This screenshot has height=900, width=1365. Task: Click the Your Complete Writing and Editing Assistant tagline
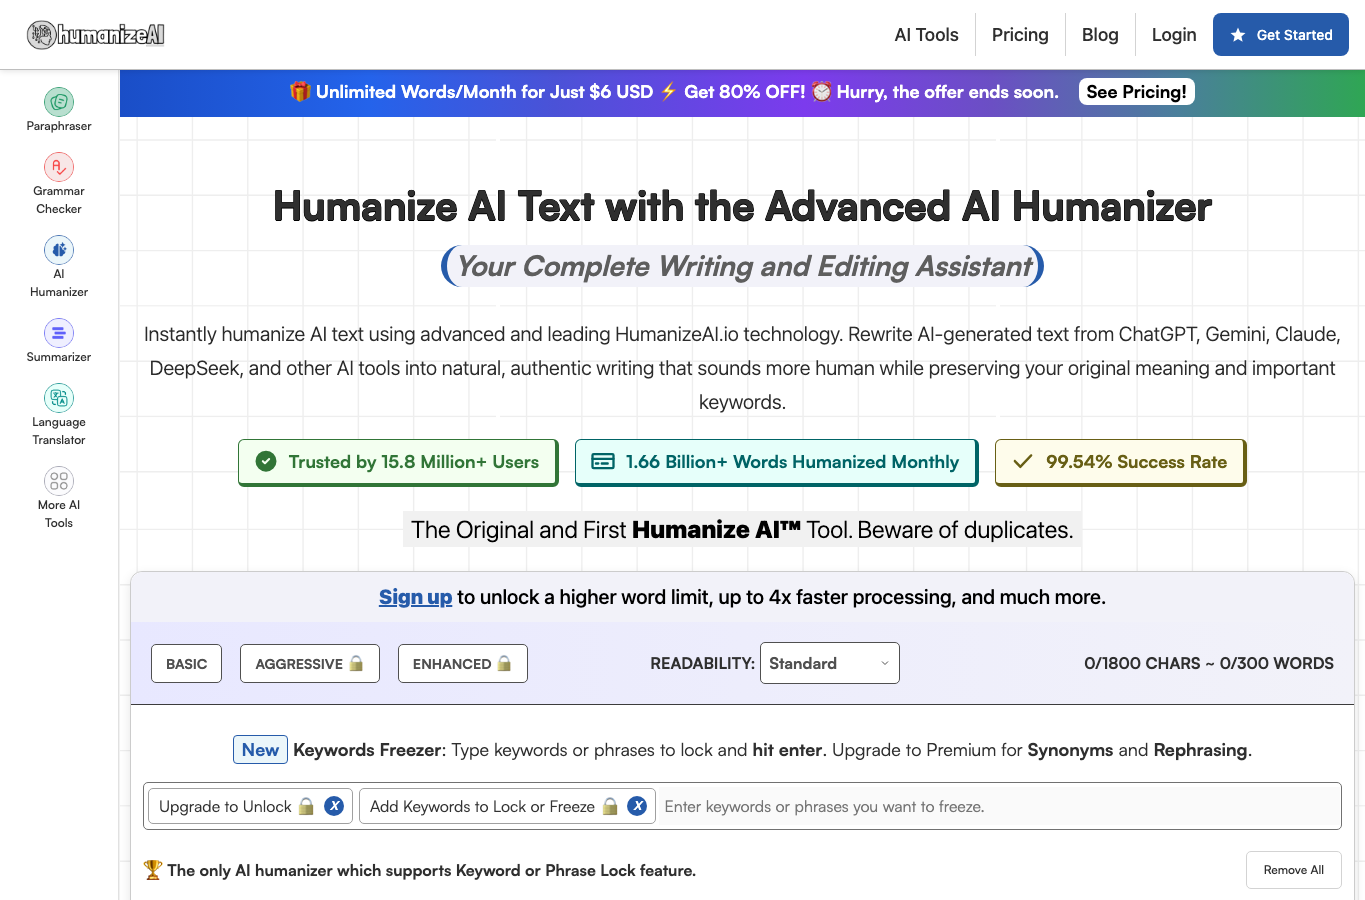point(743,266)
